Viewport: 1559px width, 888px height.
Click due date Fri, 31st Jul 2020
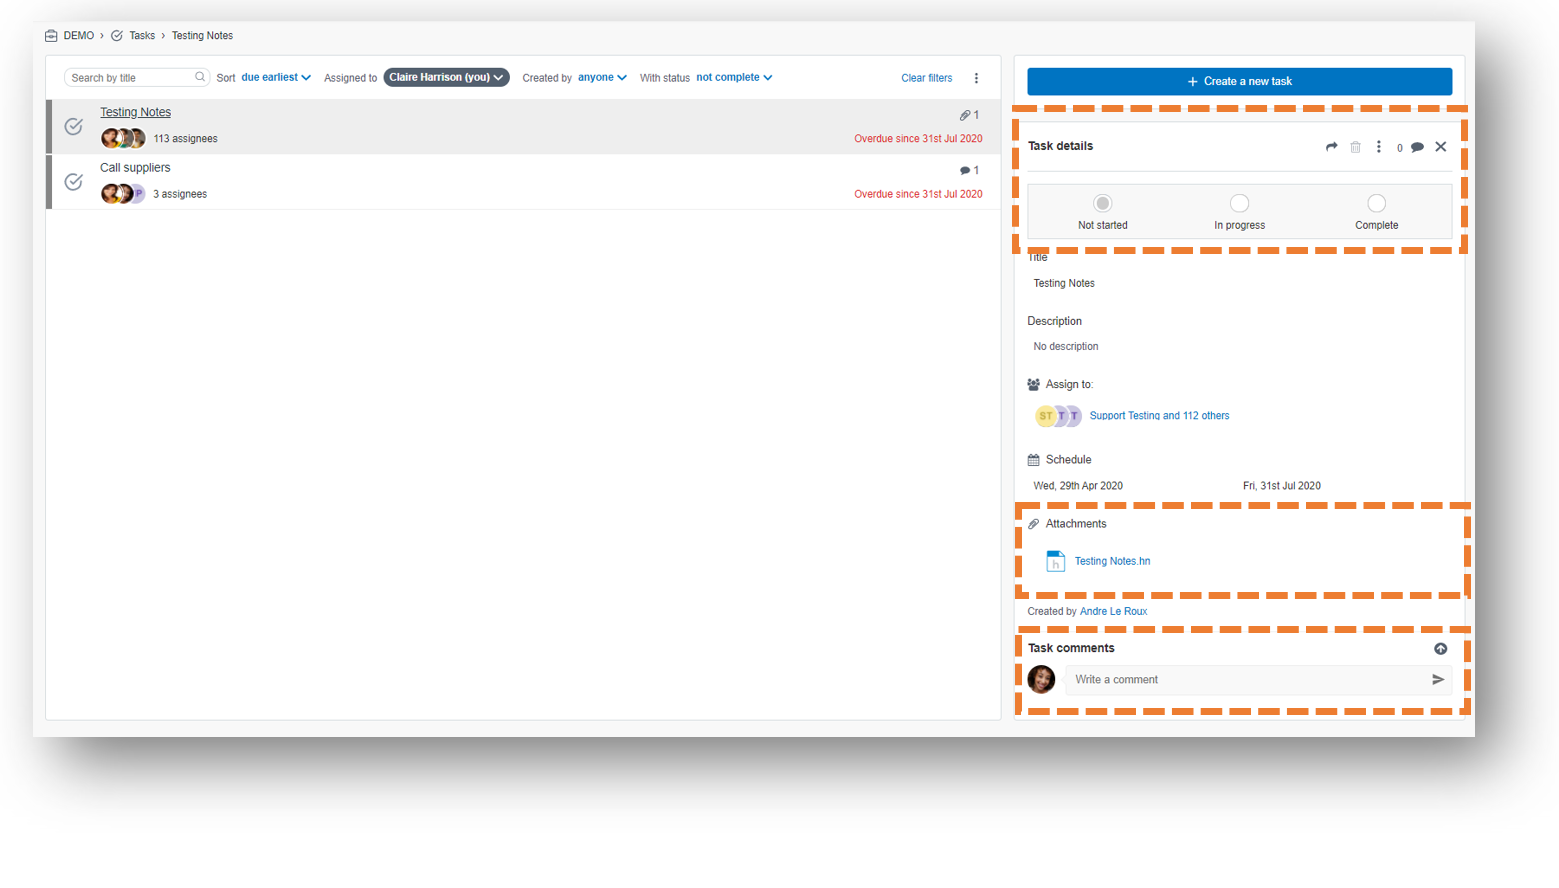click(1282, 486)
